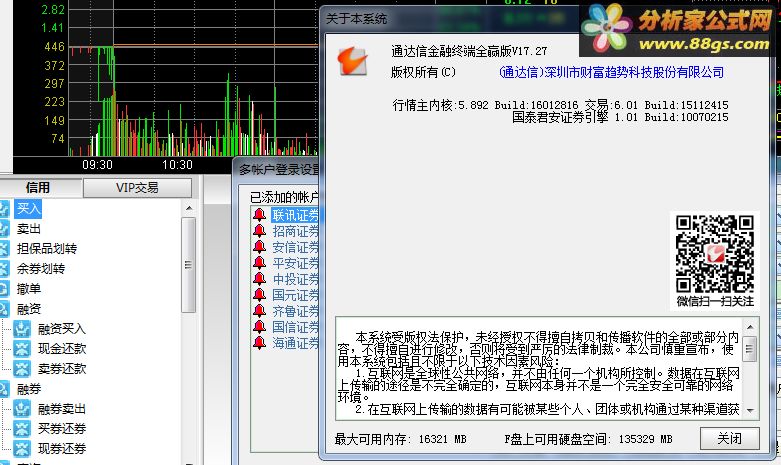781x465 pixels.
Task: Click the icon beside 融资买入
Action: 22,329
